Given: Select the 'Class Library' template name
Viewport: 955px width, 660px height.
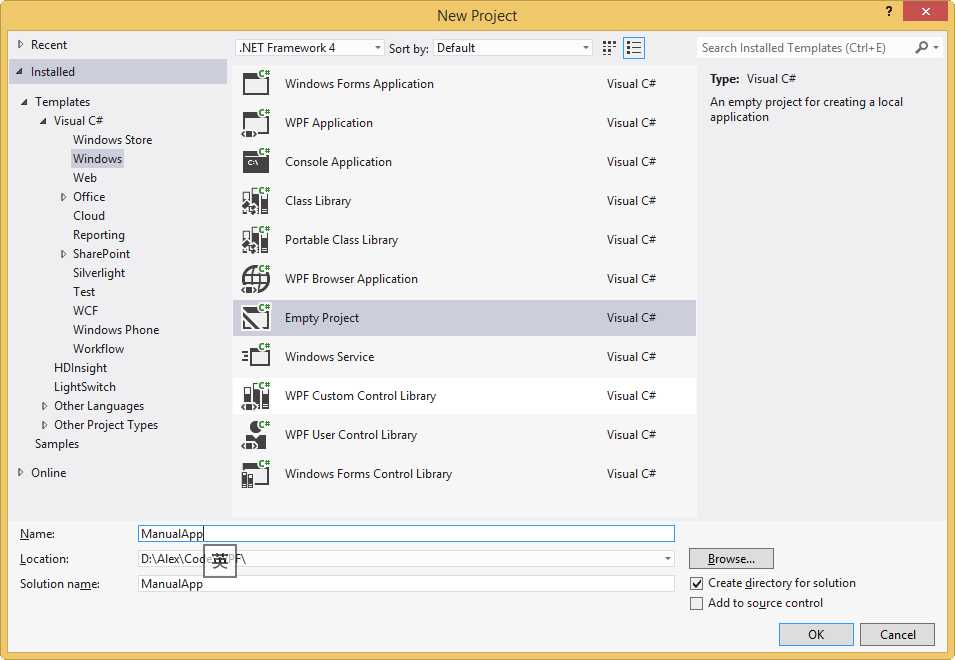Looking at the screenshot, I should point(318,200).
